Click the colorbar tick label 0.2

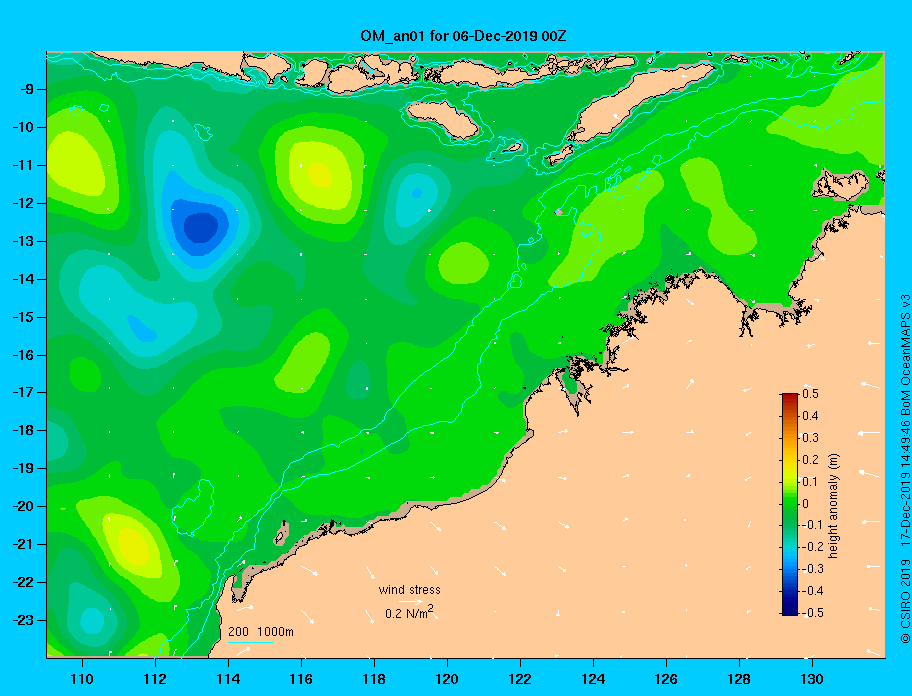[810, 459]
